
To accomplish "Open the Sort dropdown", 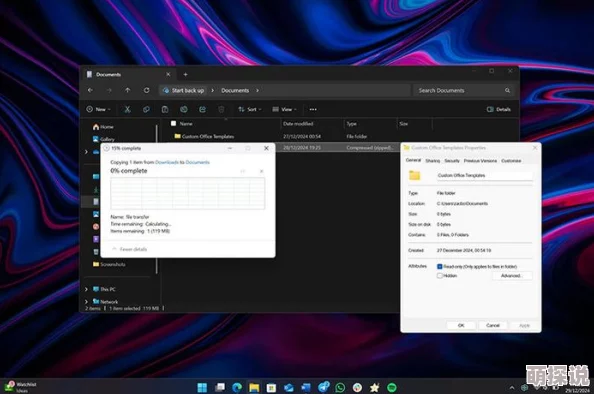I will [250, 109].
